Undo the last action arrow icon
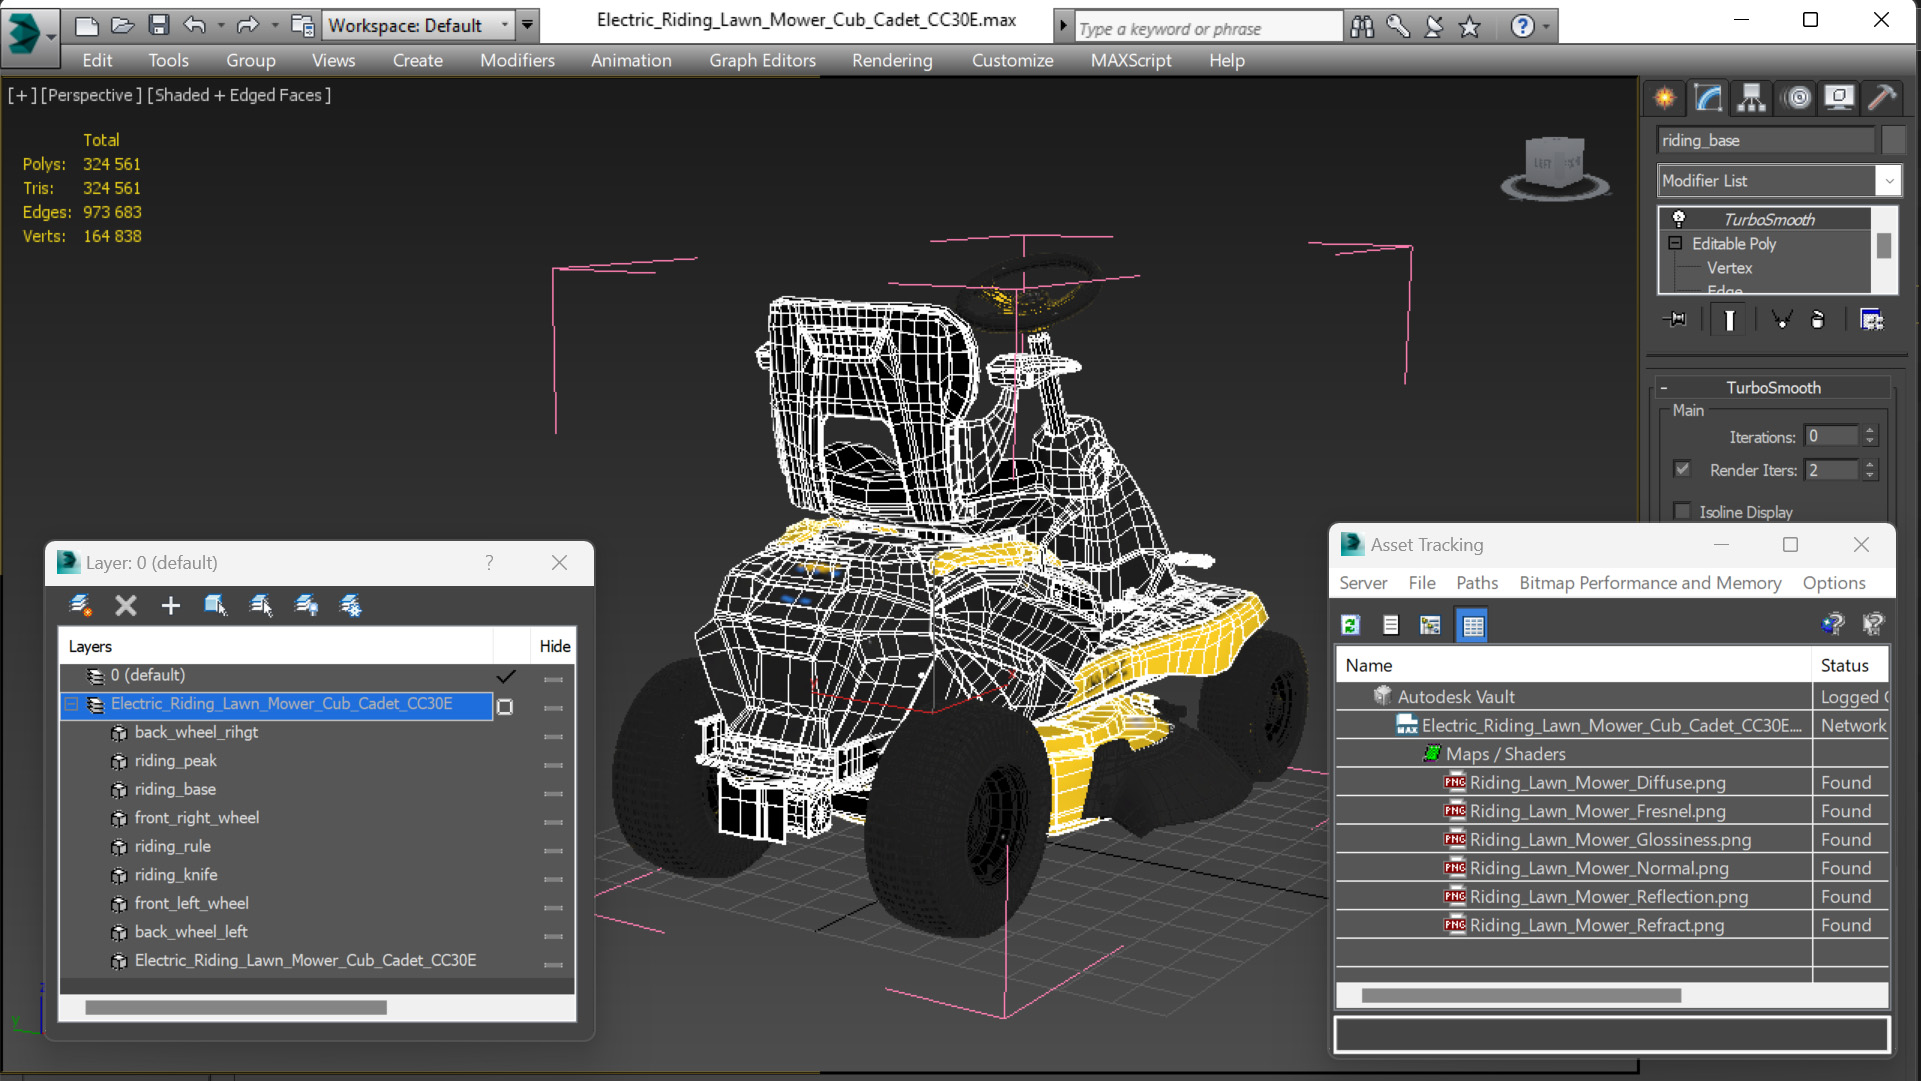The height and width of the screenshot is (1081, 1921). point(195,25)
